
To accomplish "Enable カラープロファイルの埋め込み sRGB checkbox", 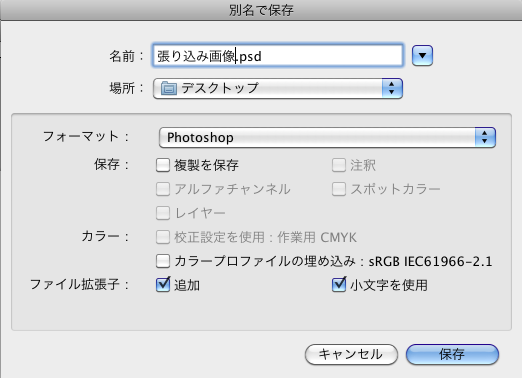I will [163, 261].
